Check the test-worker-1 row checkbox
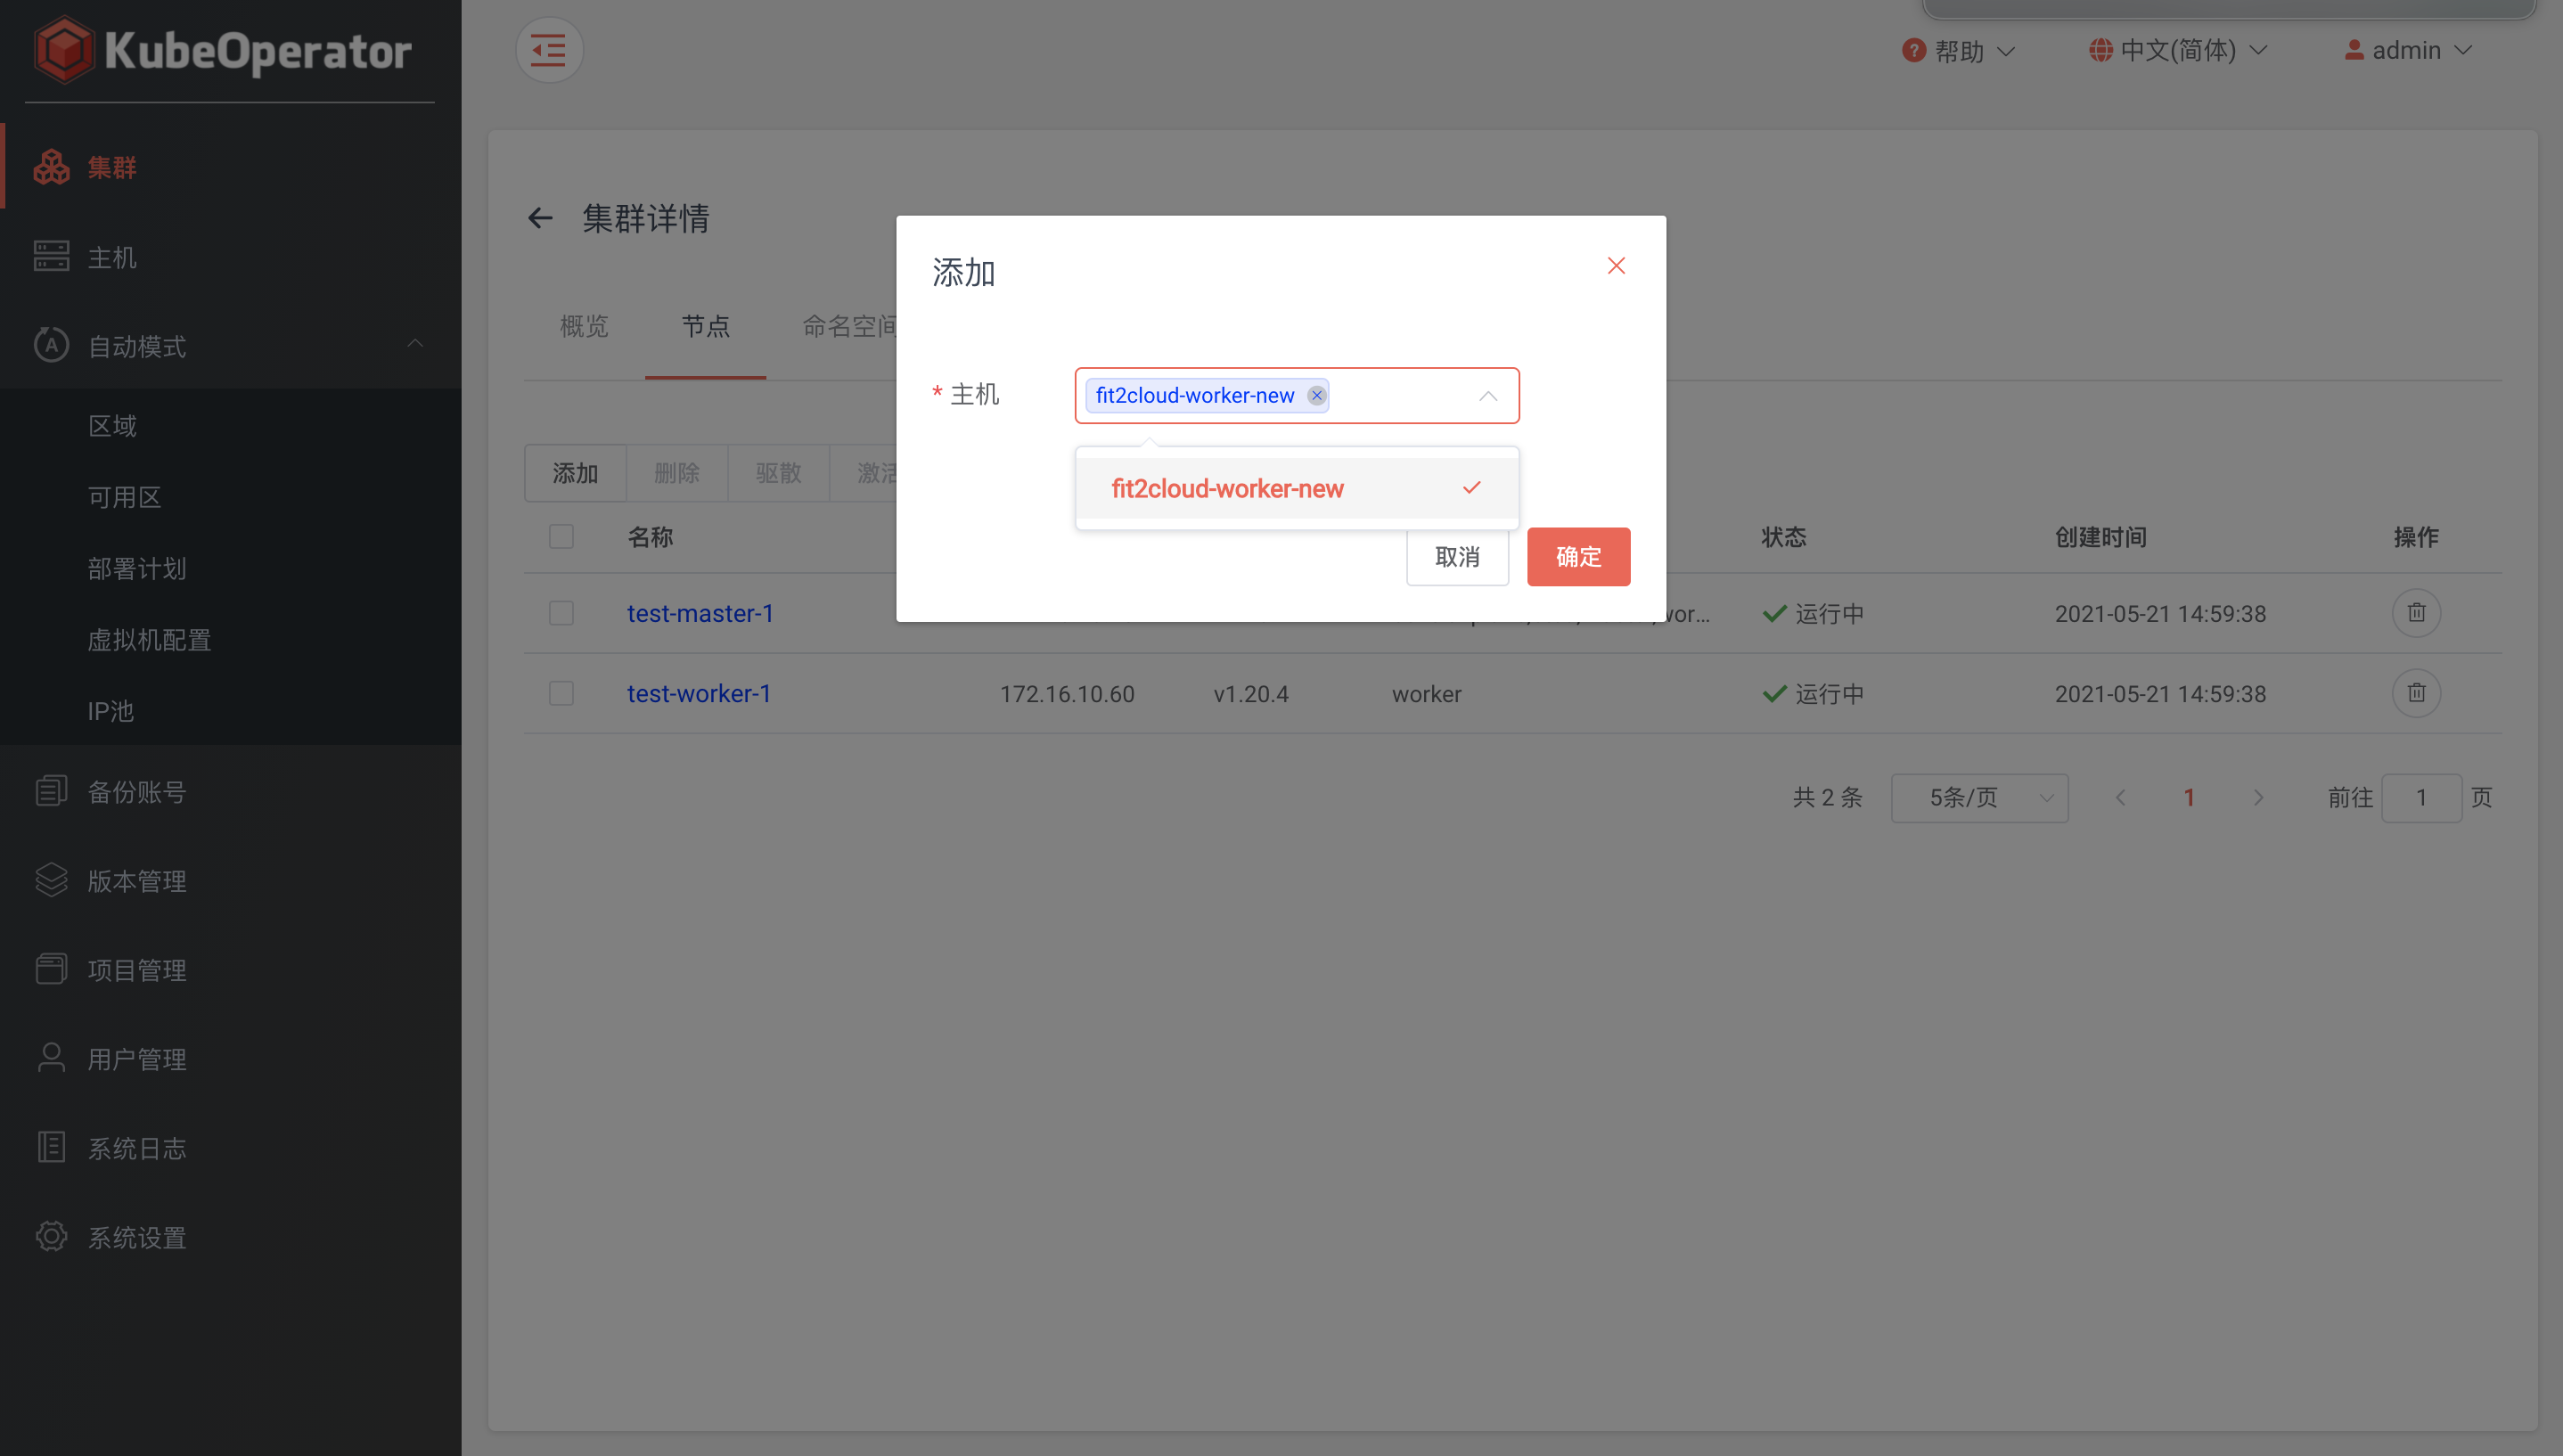 click(x=561, y=693)
